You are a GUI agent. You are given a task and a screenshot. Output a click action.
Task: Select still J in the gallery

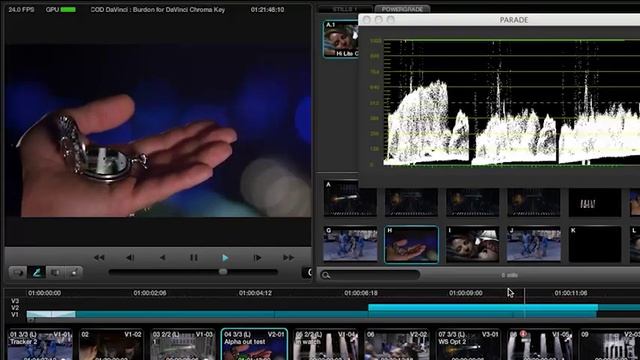coord(533,244)
